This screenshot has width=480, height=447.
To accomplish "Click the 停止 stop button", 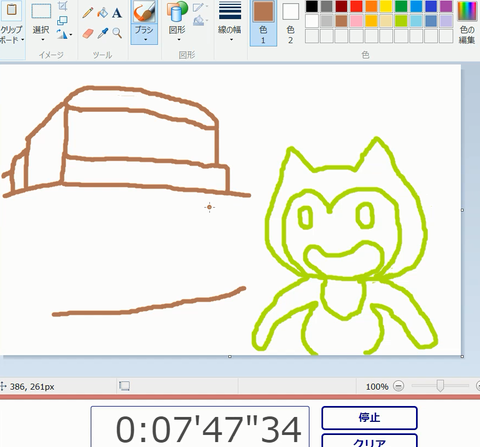I will 369,418.
